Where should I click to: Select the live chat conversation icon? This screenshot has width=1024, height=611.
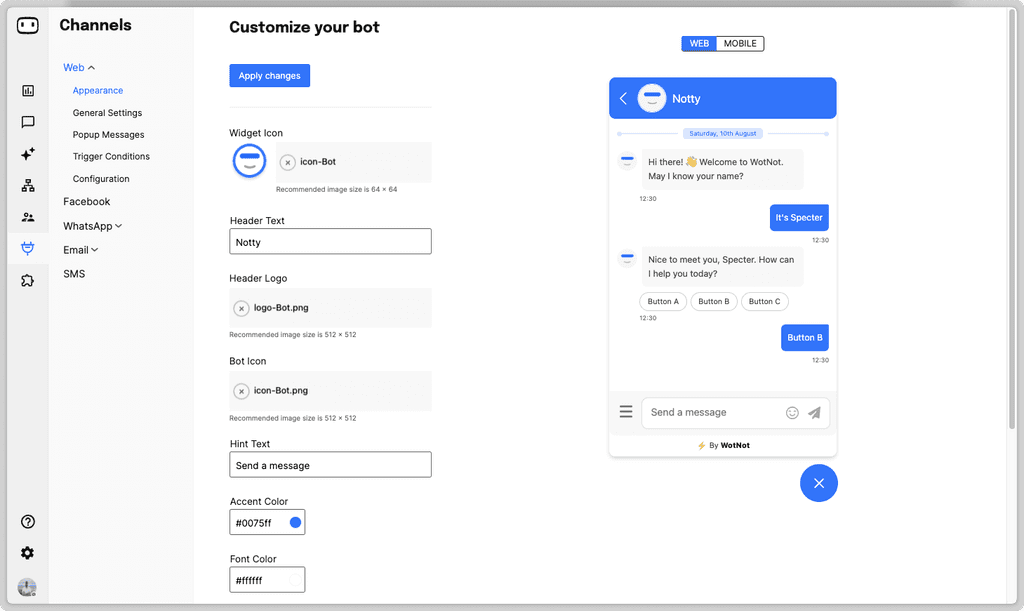tap(27, 122)
